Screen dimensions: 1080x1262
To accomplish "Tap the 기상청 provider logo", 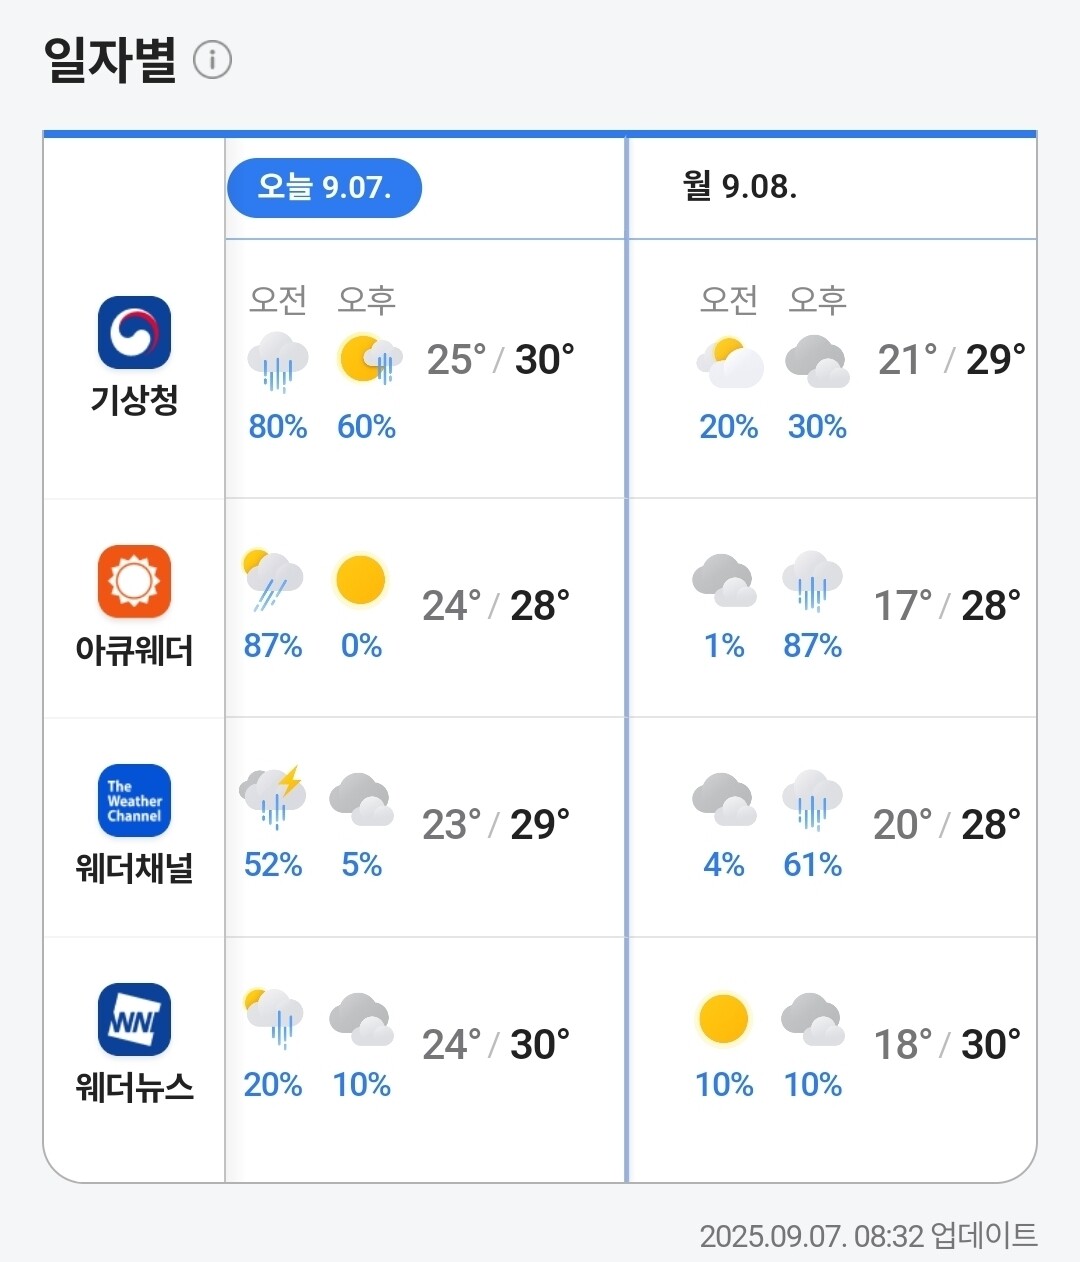I will pyautogui.click(x=134, y=332).
